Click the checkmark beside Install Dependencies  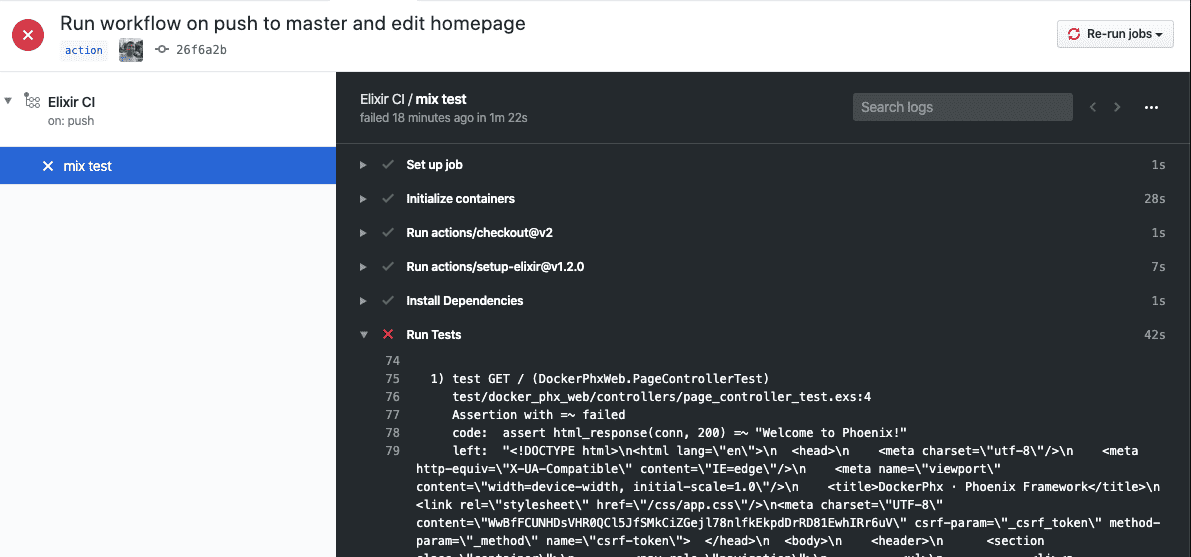click(x=388, y=301)
